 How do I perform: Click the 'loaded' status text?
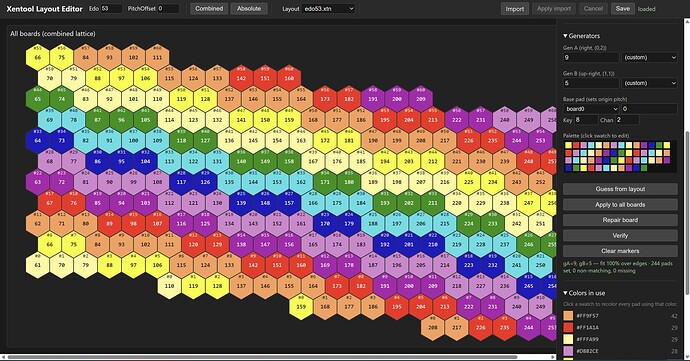click(646, 9)
